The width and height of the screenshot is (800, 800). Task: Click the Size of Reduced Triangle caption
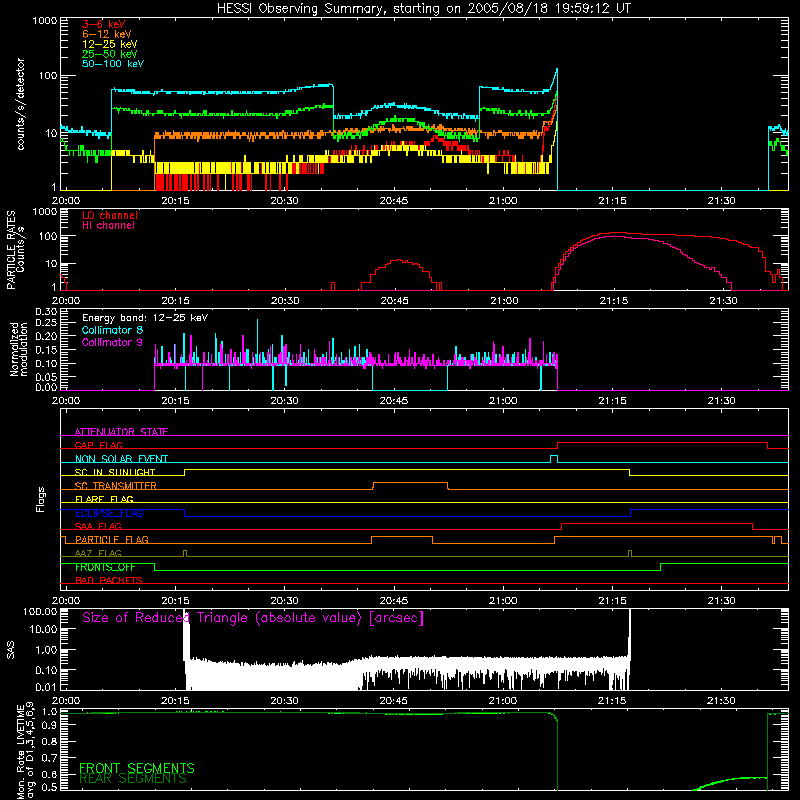[x=253, y=618]
